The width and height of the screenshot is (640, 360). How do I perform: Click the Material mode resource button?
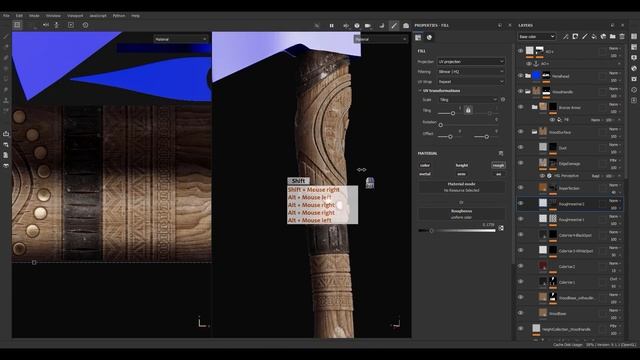coord(462,187)
